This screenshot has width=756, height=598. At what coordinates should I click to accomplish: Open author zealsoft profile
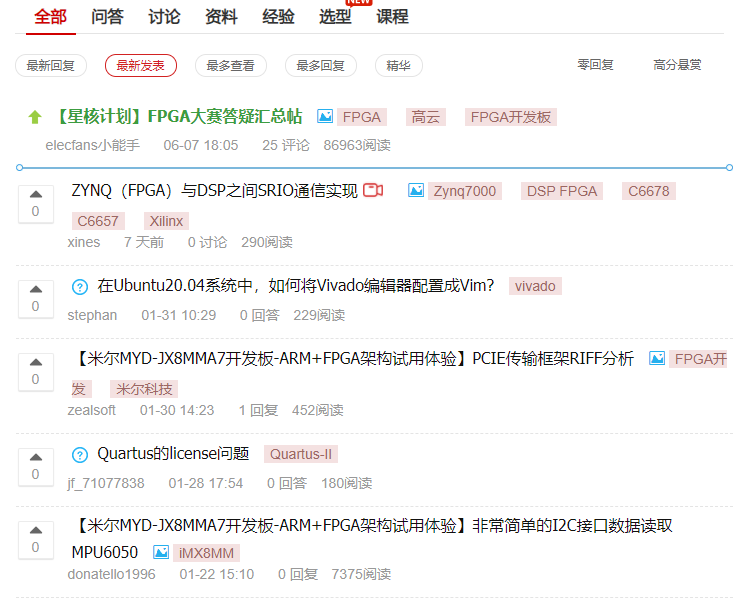pos(92,410)
